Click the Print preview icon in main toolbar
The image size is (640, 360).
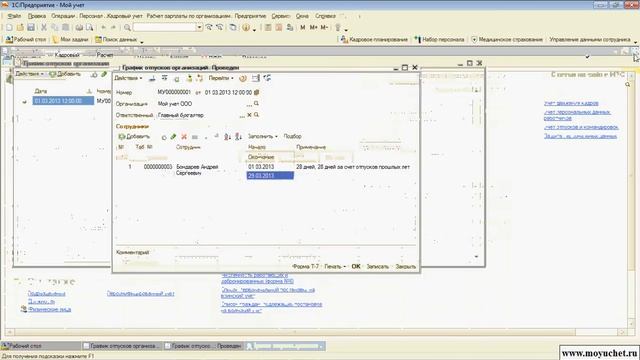(x=89, y=27)
